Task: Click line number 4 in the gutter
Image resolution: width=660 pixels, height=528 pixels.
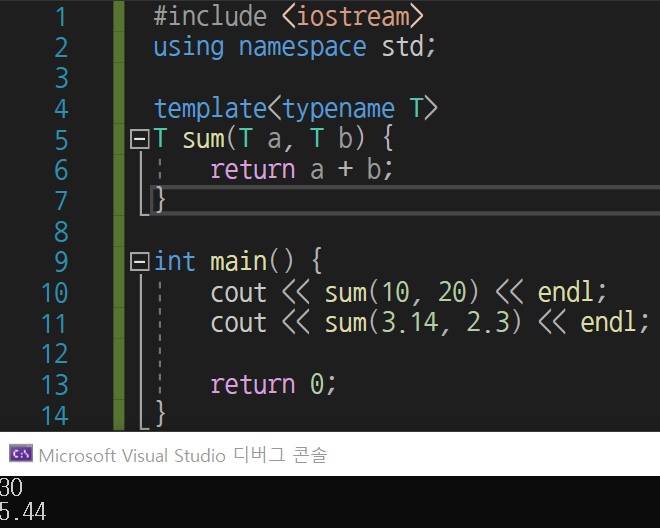Action: [61, 109]
